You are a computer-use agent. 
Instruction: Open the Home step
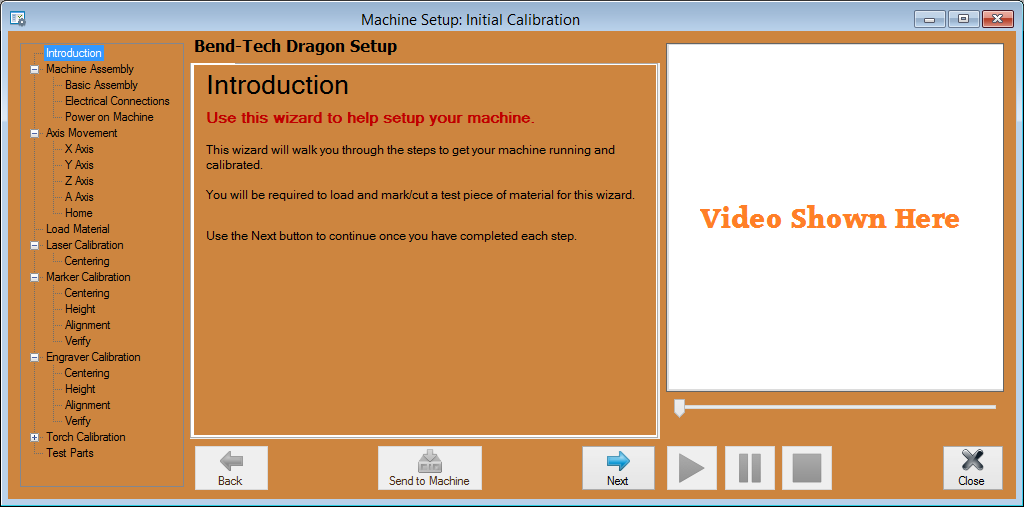pyautogui.click(x=78, y=213)
